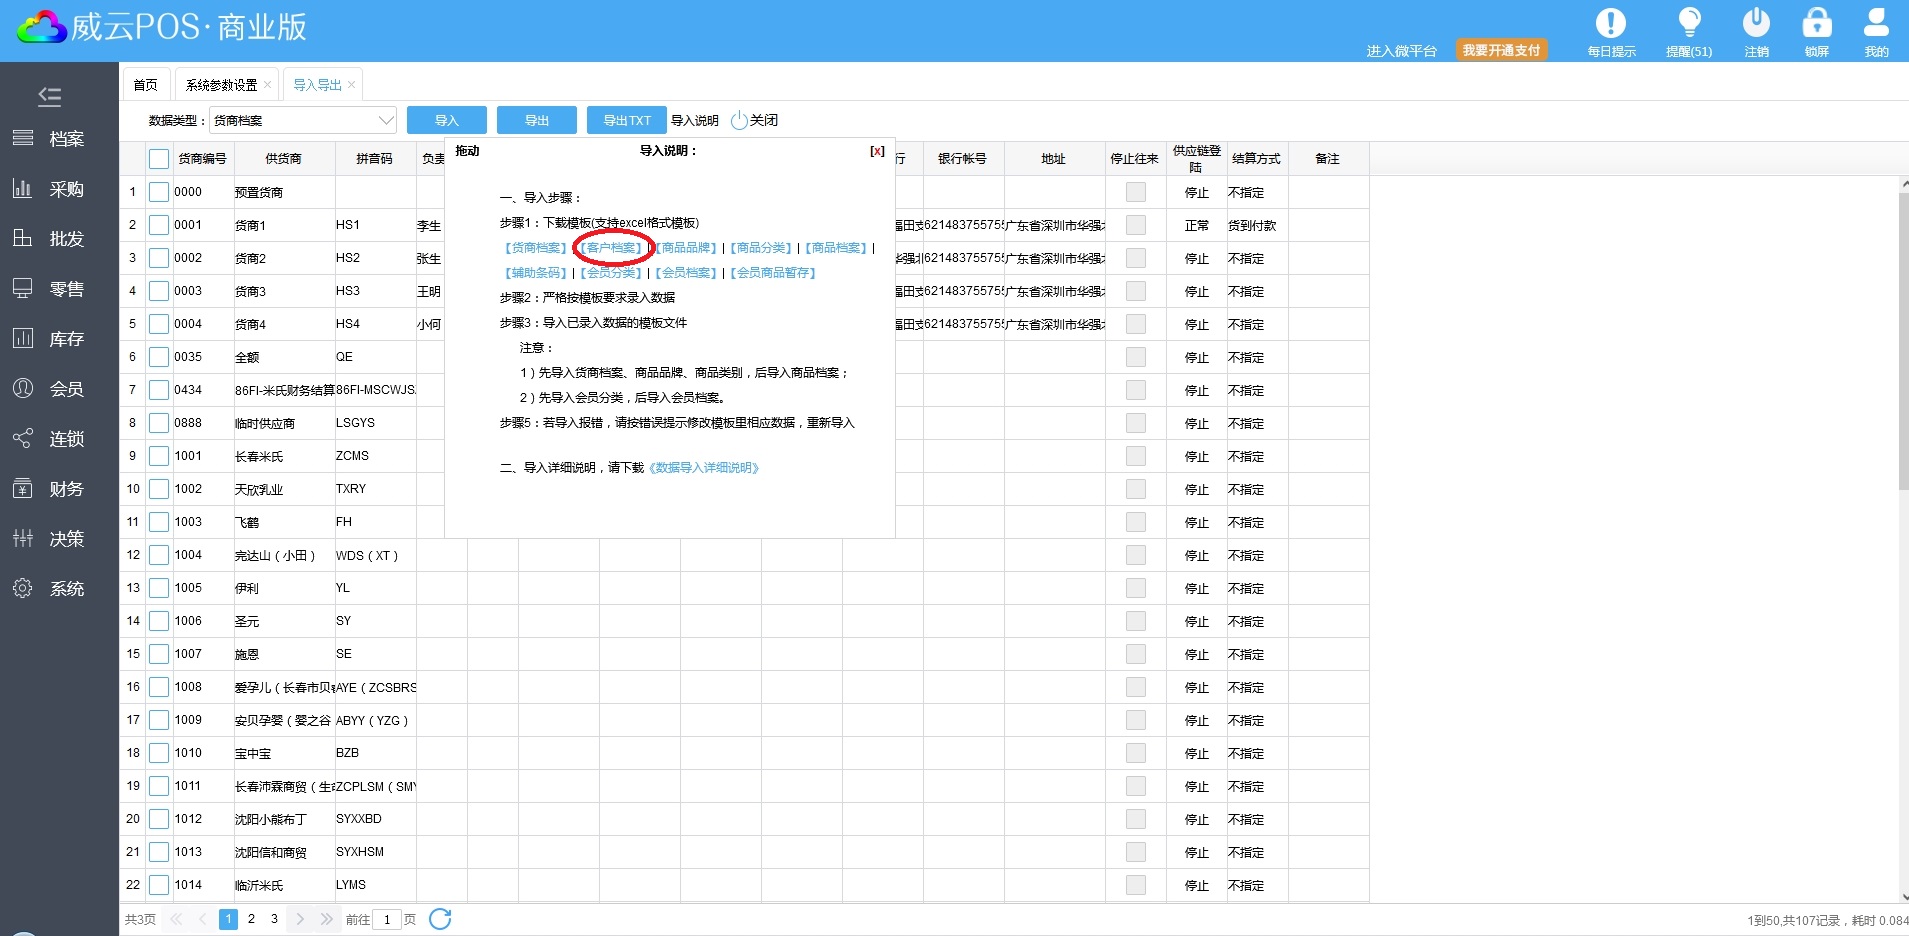Jump to the last page with the double arrow
The height and width of the screenshot is (936, 1909).
coord(326,919)
